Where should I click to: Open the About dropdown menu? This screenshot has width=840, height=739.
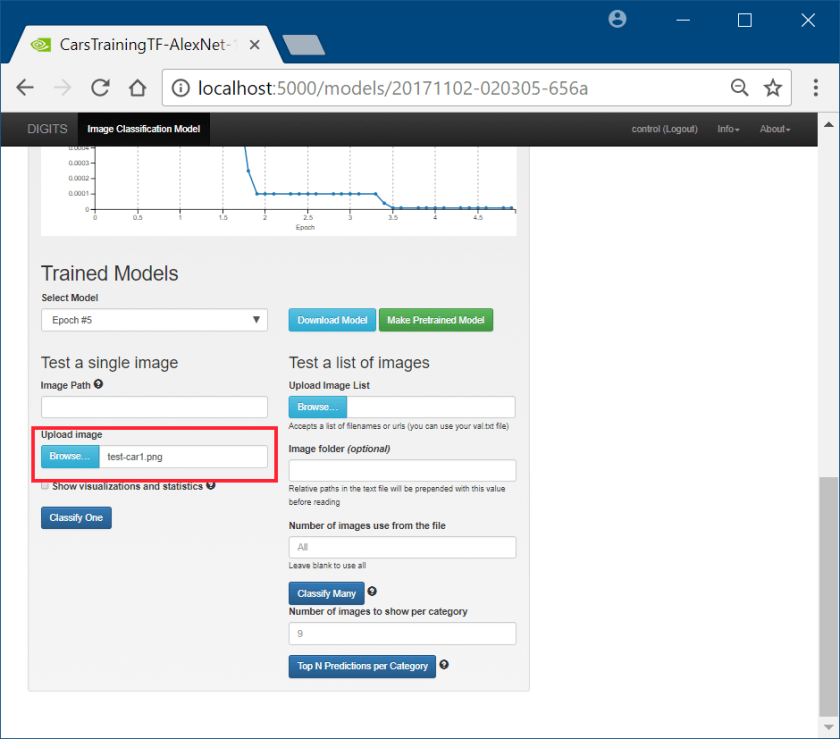click(774, 129)
